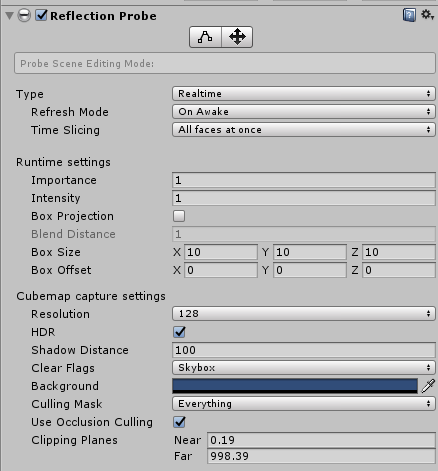Open the component settings gear menu
Screen dimensions: 438x471
pos(427,15)
